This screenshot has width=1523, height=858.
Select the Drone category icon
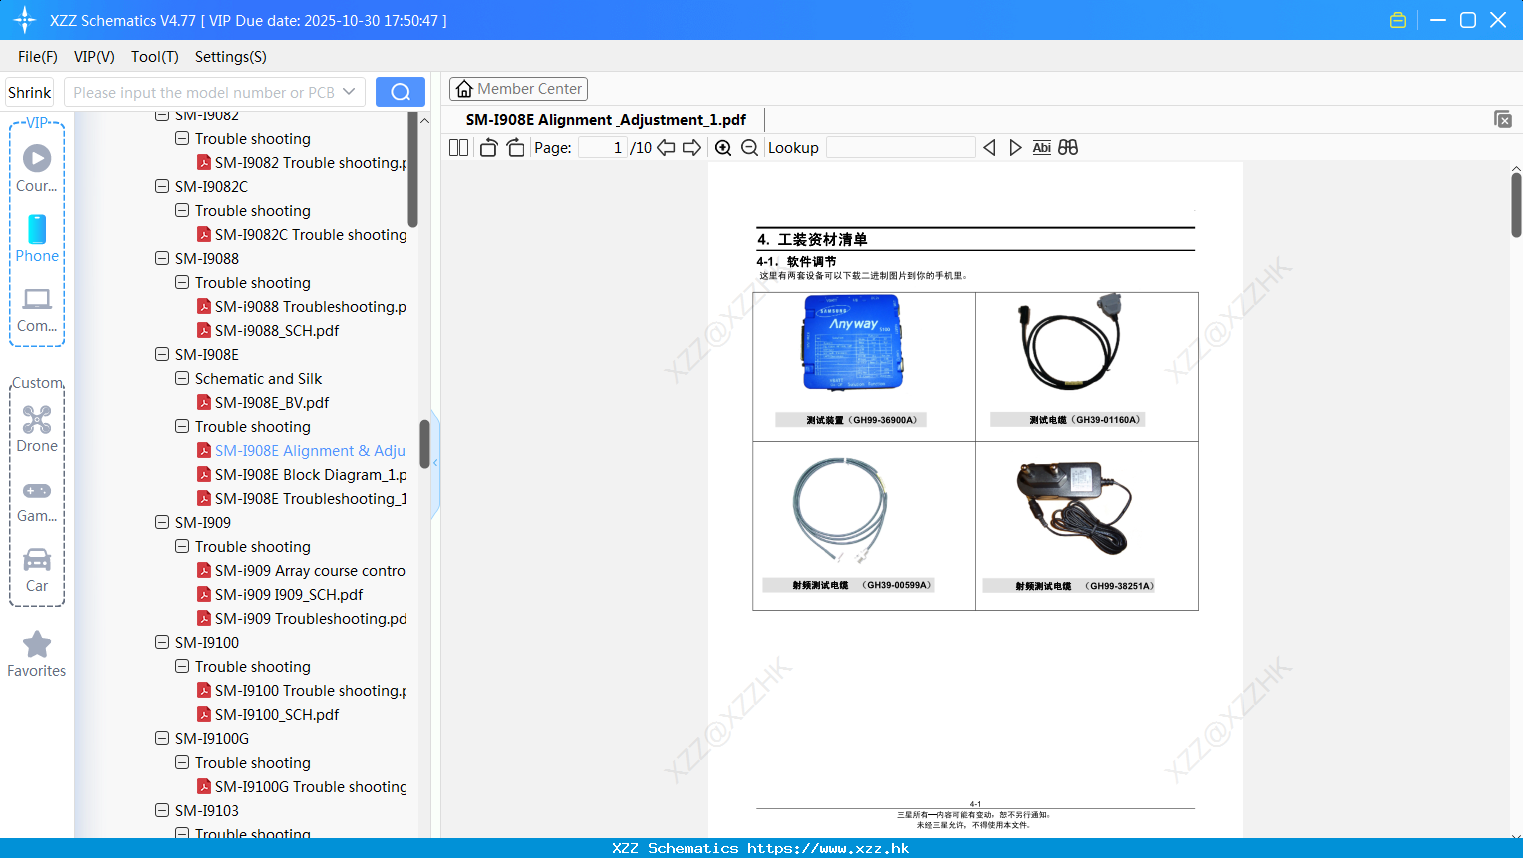coord(37,419)
